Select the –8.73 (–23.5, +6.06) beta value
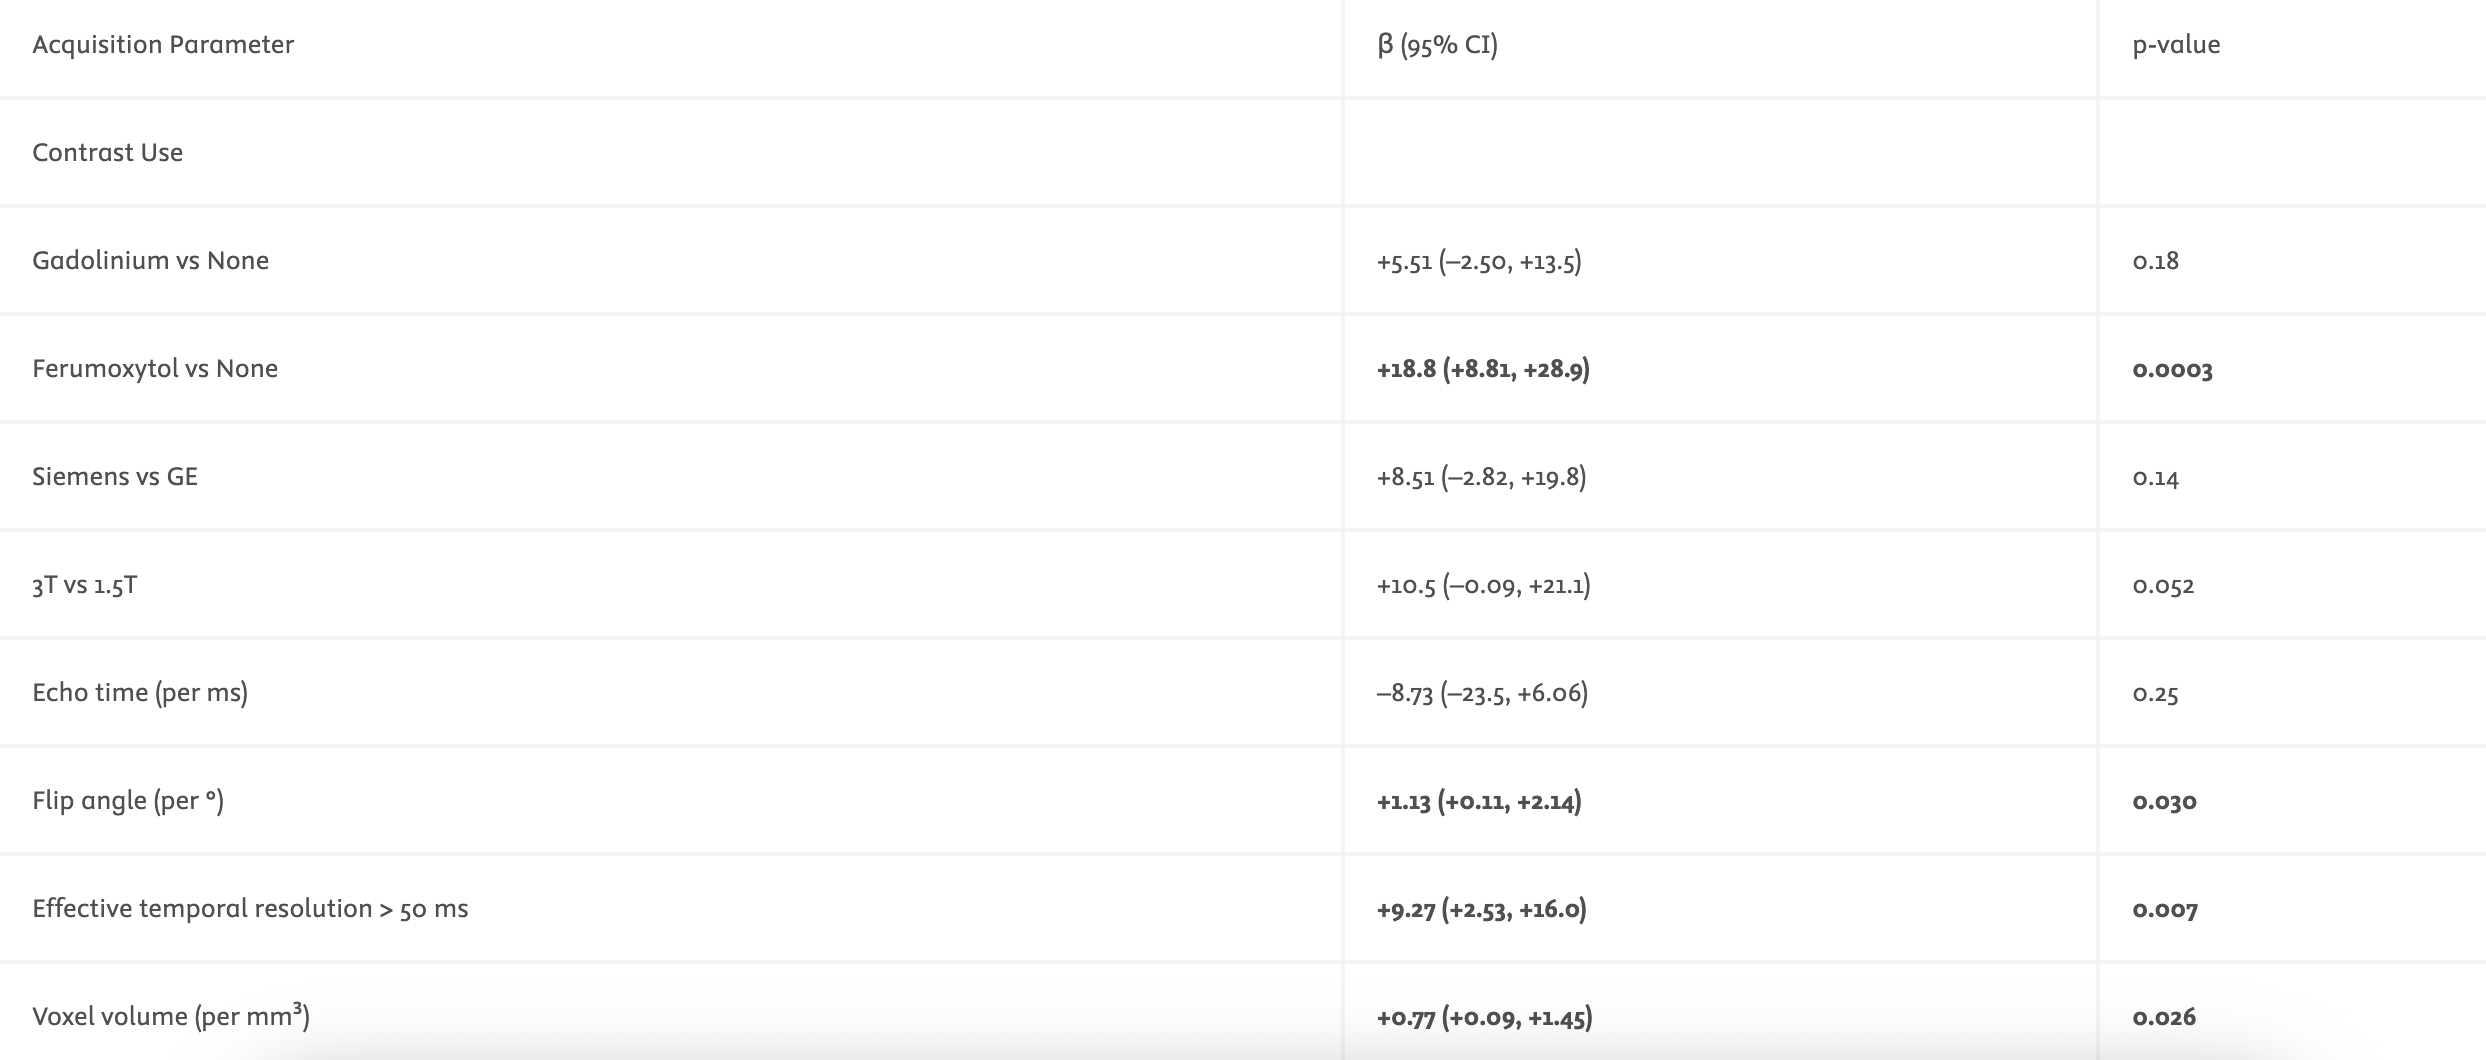 click(x=1482, y=693)
